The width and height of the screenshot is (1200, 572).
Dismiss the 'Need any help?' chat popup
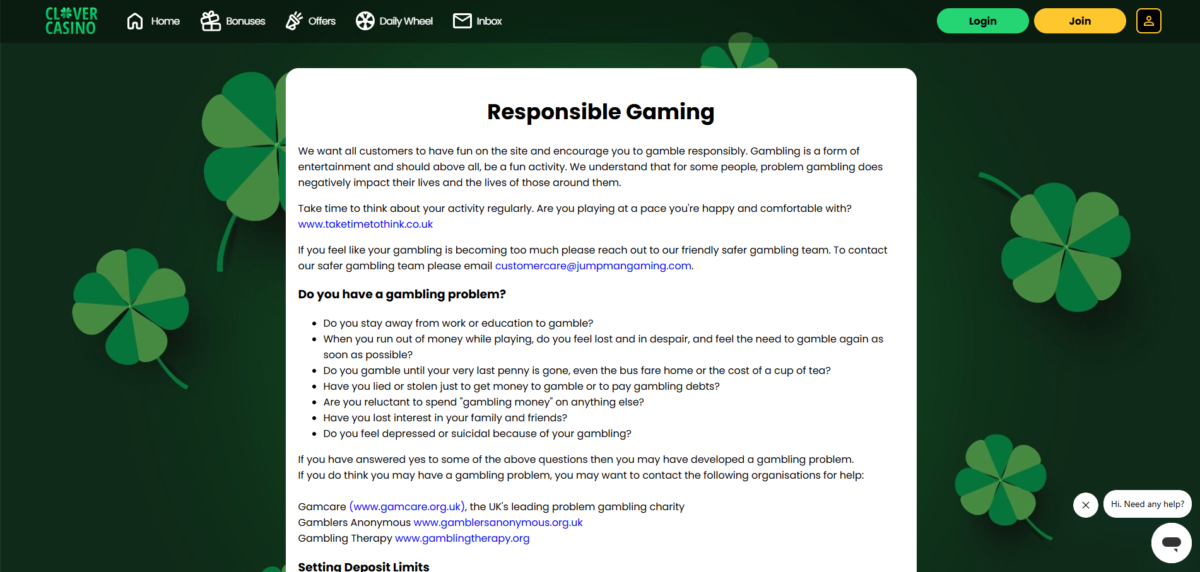pyautogui.click(x=1085, y=505)
